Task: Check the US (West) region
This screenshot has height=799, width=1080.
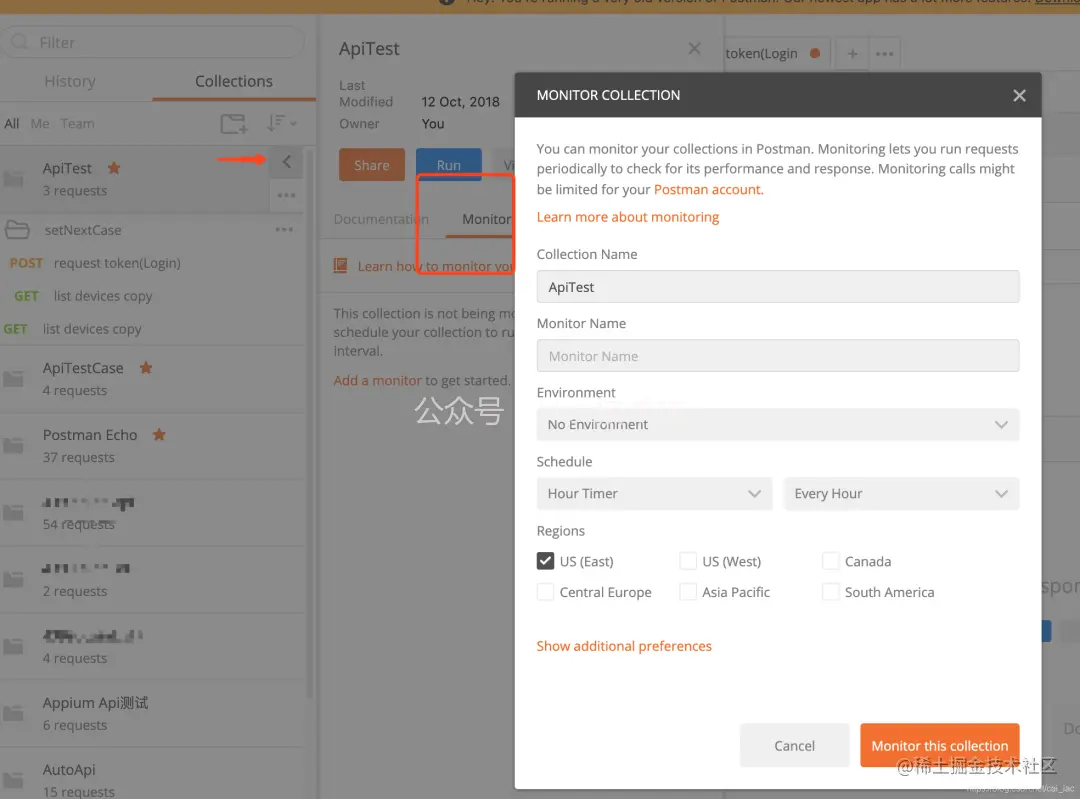Action: click(x=687, y=561)
